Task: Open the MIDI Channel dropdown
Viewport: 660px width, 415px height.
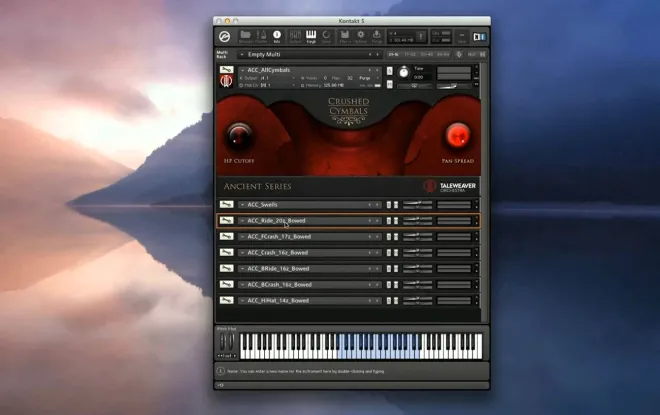Action: pyautogui.click(x=293, y=85)
